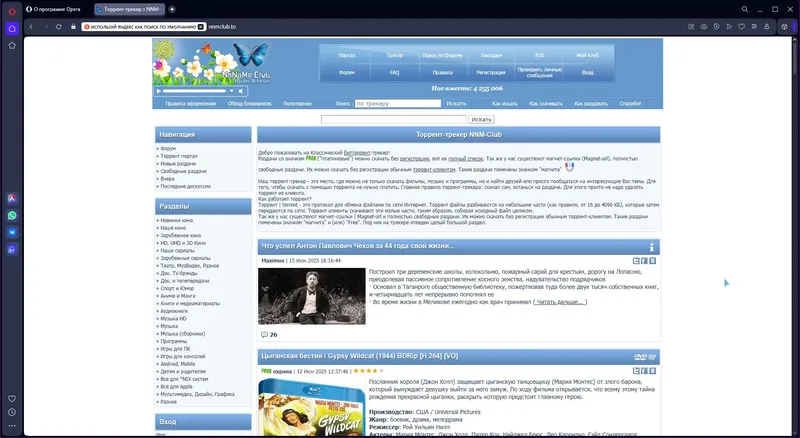Click the 'Читать дальше...' link
This screenshot has width=800, height=438.
(560, 302)
